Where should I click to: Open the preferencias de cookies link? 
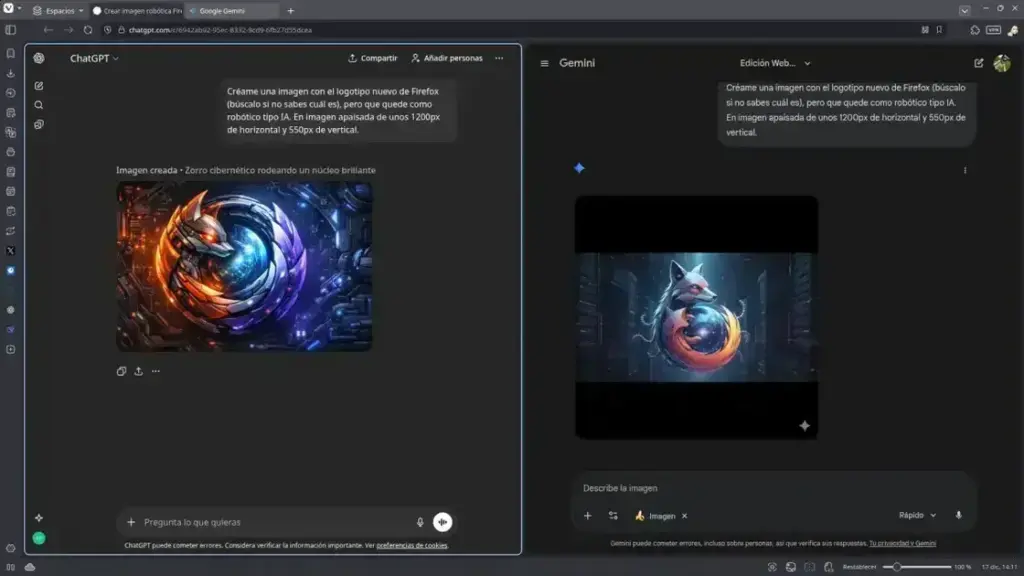pyautogui.click(x=412, y=545)
